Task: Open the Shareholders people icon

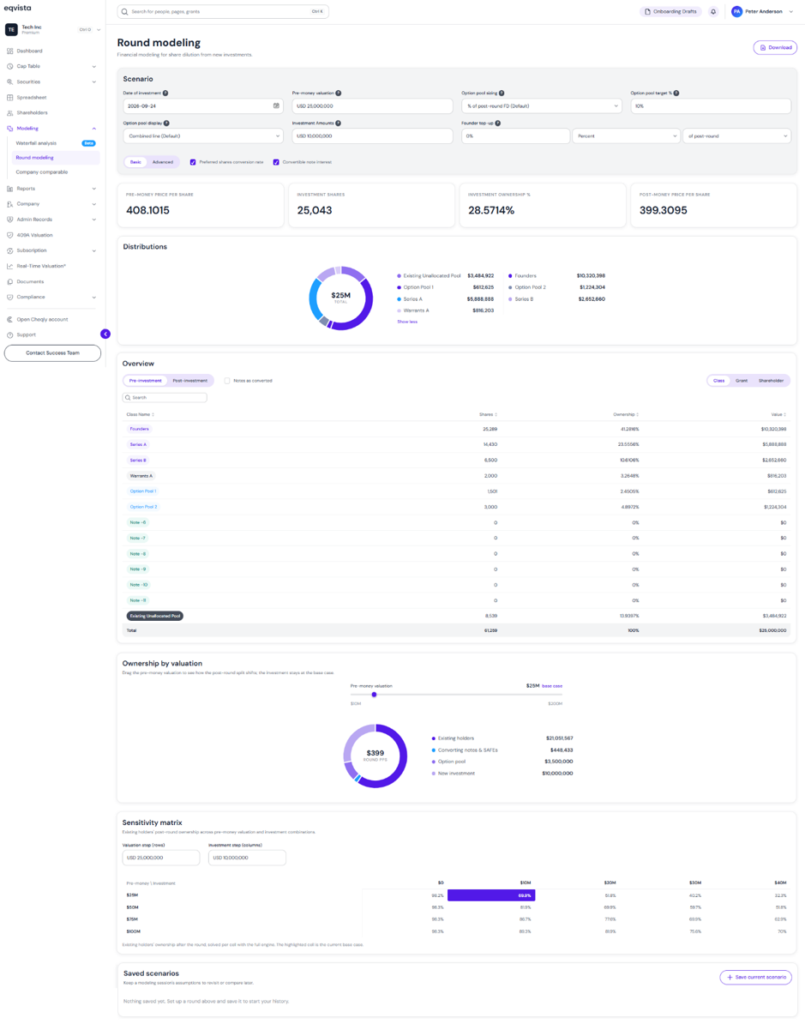Action: click(10, 113)
